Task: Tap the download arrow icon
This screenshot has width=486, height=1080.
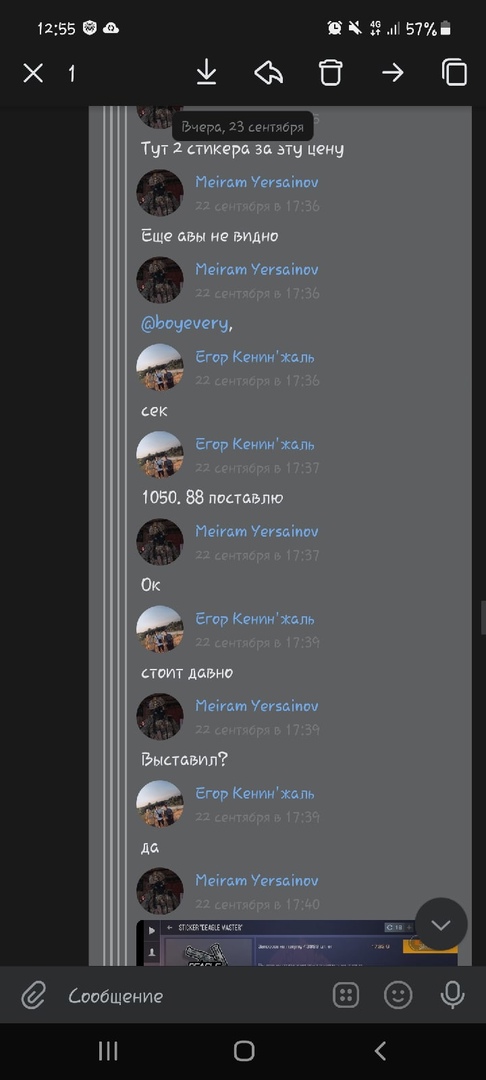Action: tap(207, 72)
